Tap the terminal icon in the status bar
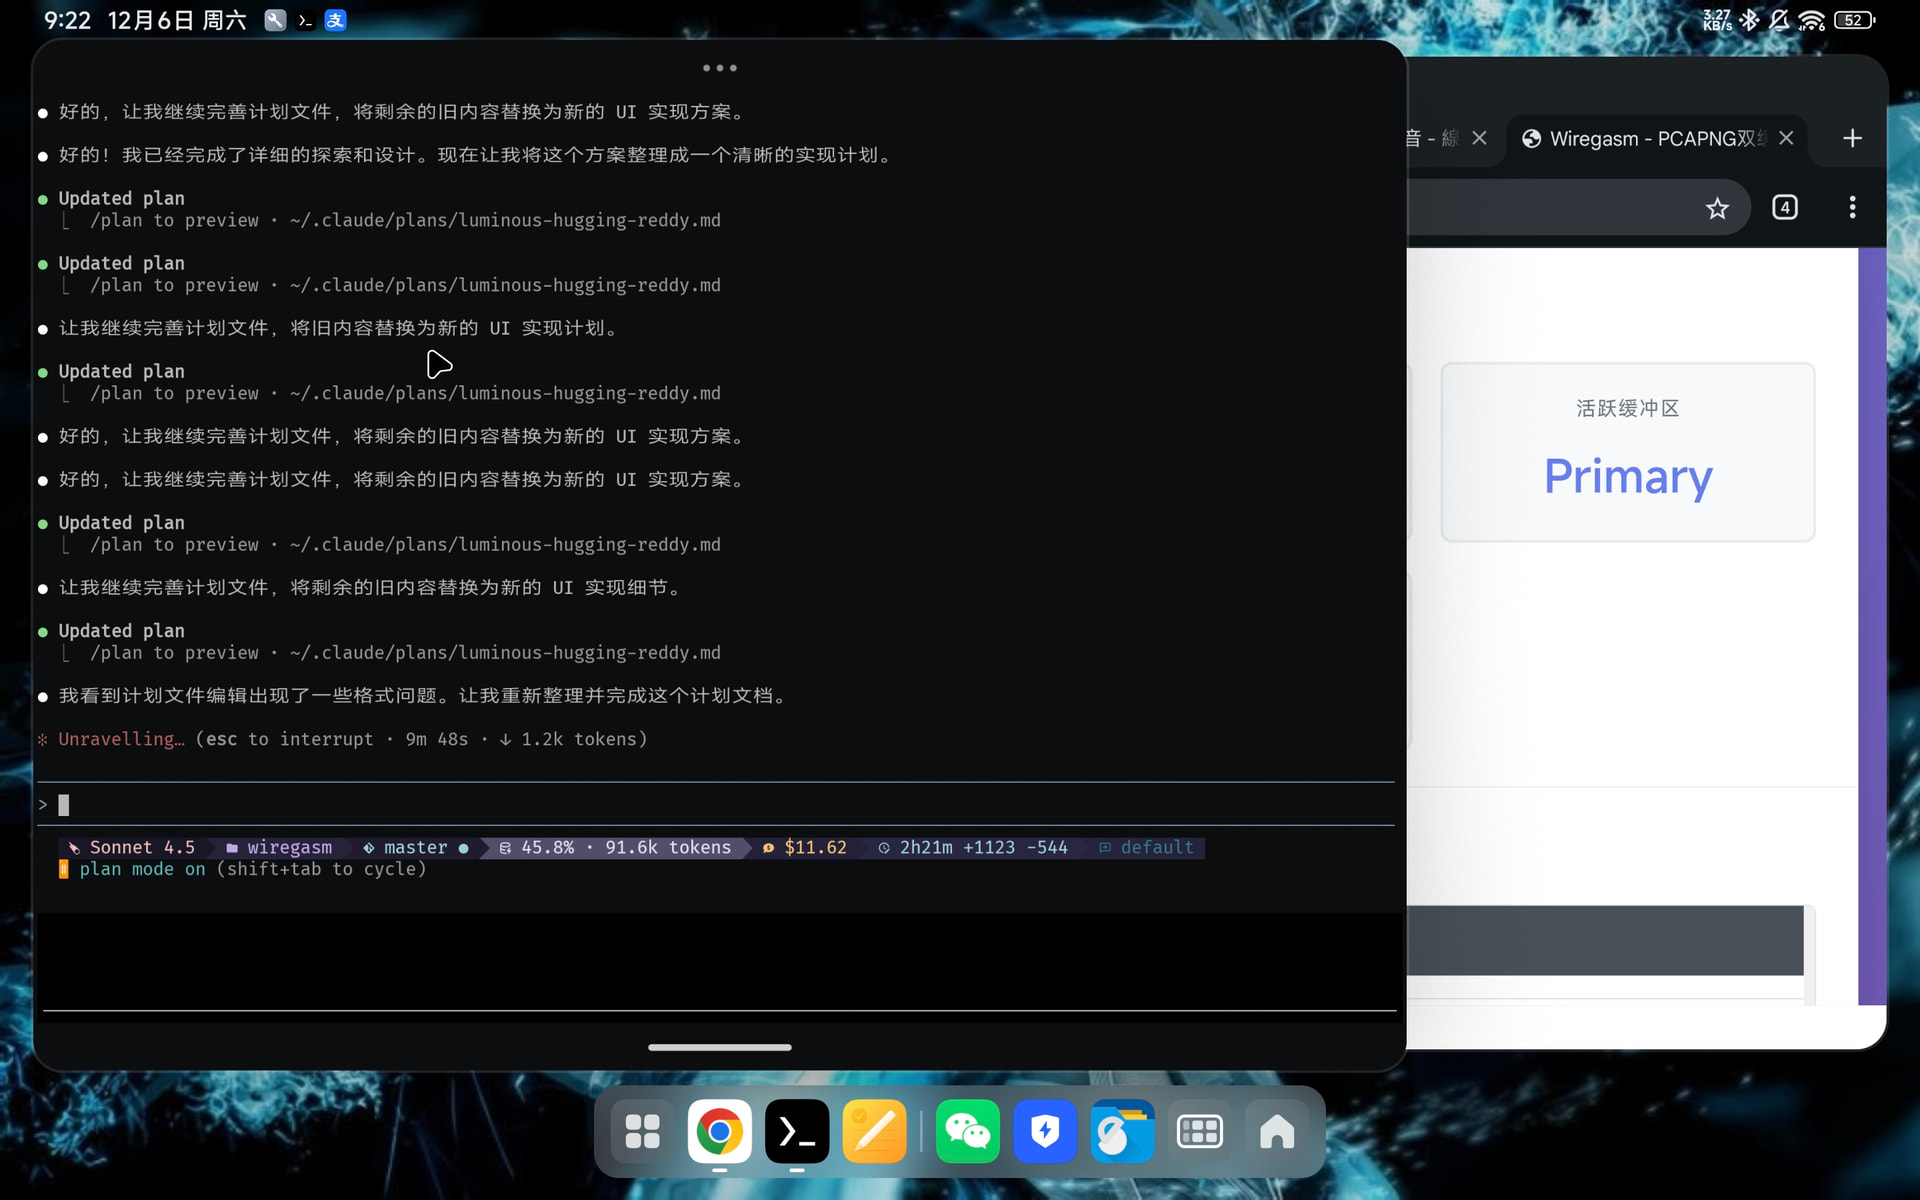Image resolution: width=1920 pixels, height=1200 pixels. coord(306,20)
